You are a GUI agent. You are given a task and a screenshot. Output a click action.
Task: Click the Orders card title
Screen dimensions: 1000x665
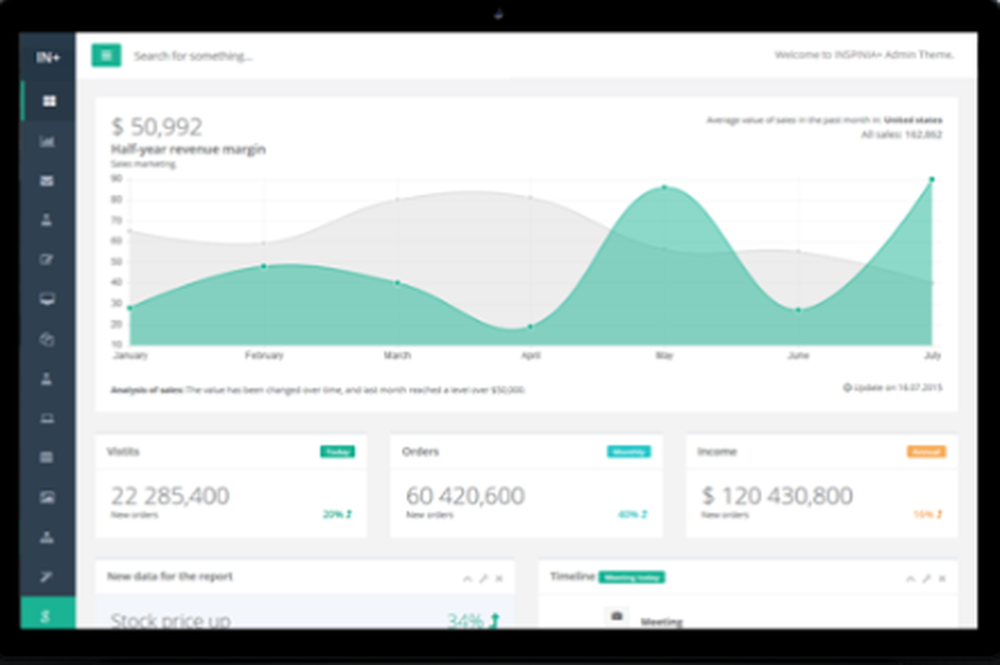420,451
